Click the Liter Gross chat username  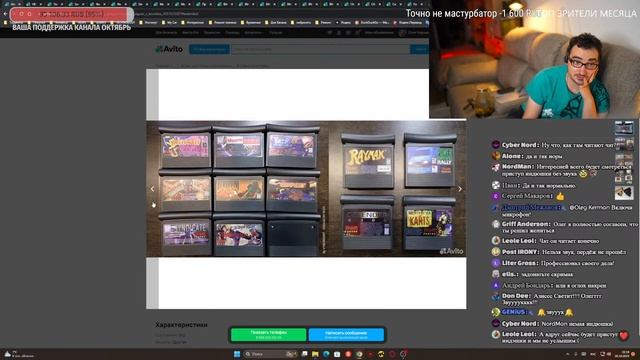click(520, 263)
